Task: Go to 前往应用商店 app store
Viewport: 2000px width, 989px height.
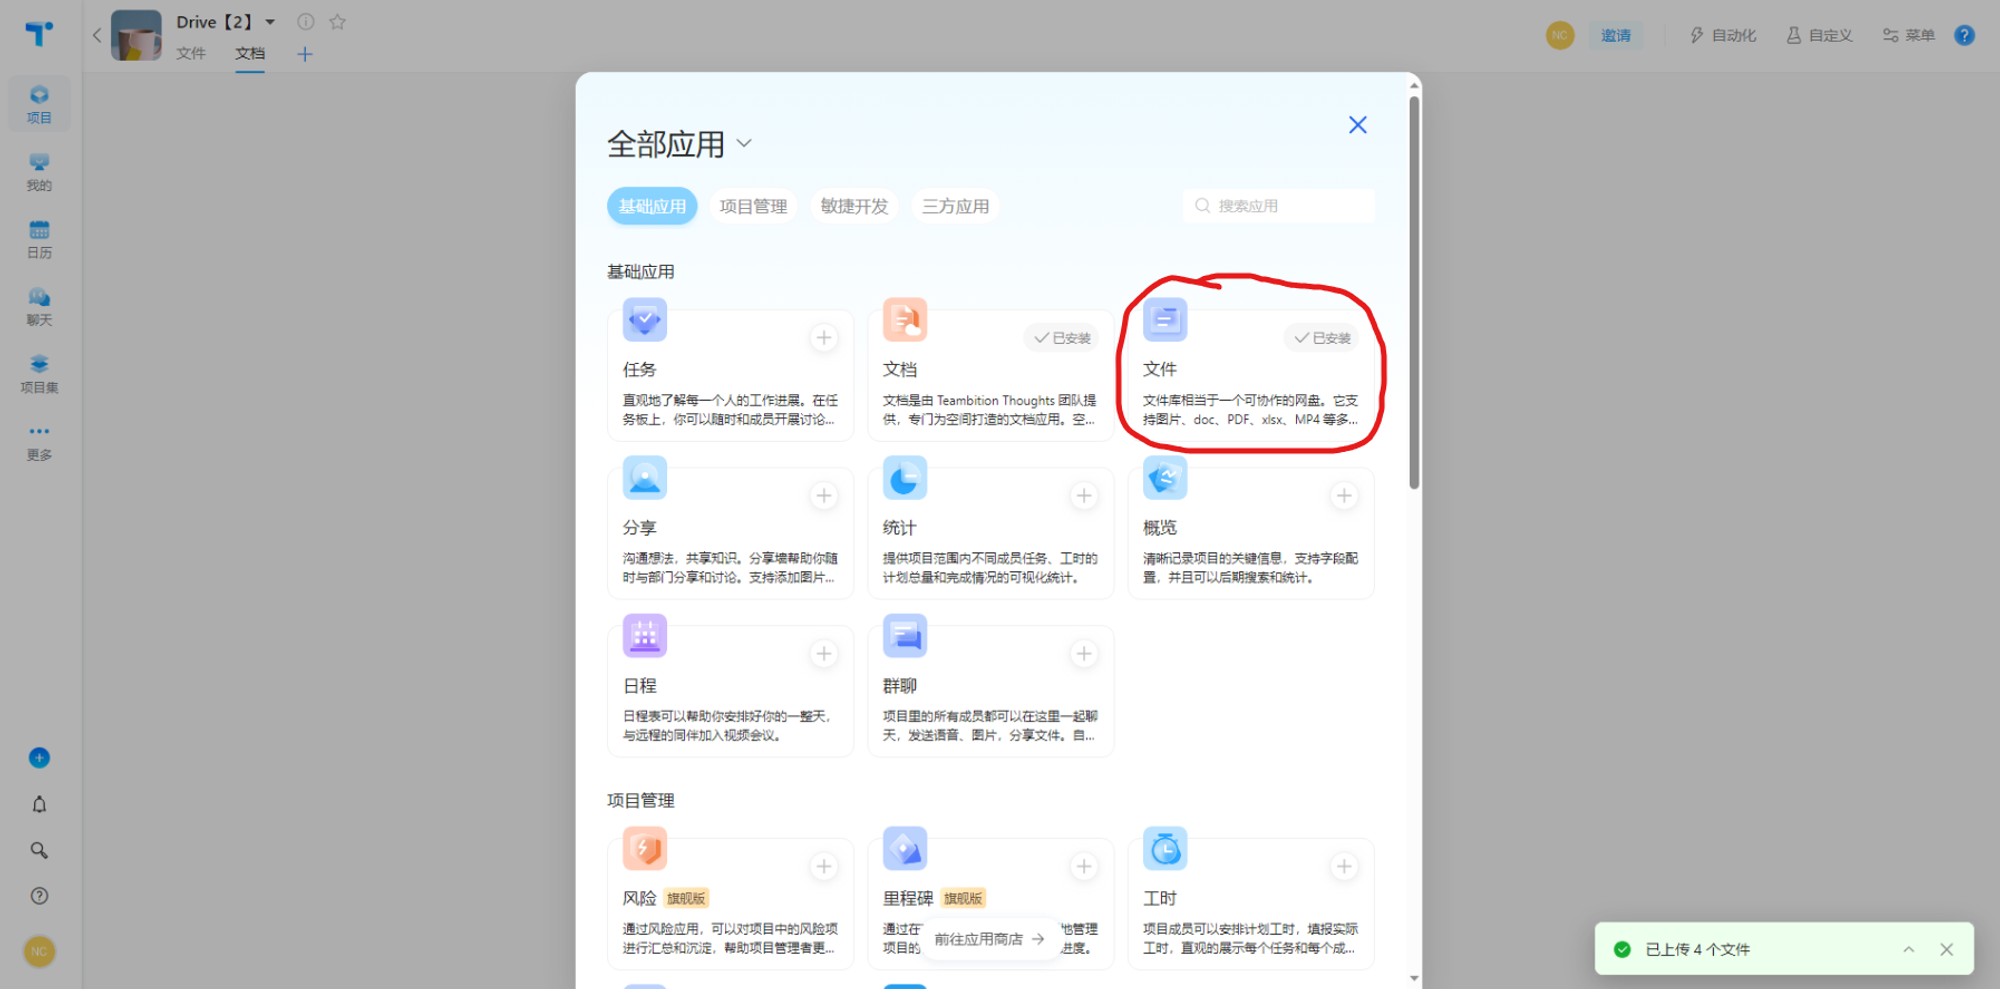Action: click(x=989, y=939)
